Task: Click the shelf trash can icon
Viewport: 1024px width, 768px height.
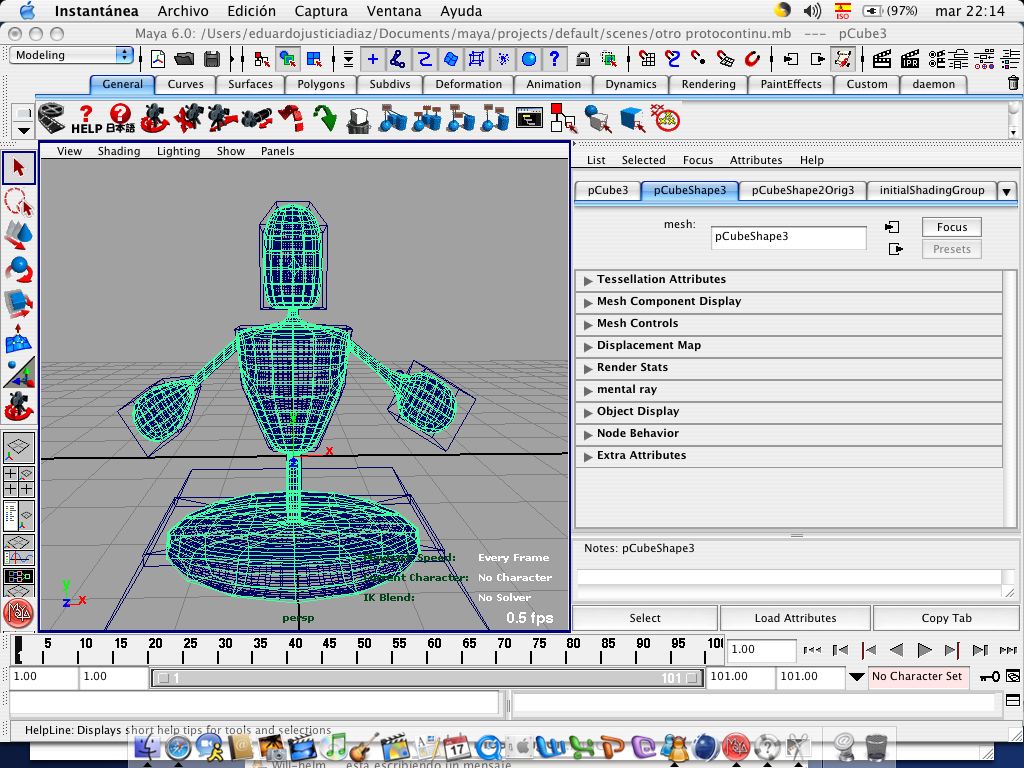Action: point(1013,83)
